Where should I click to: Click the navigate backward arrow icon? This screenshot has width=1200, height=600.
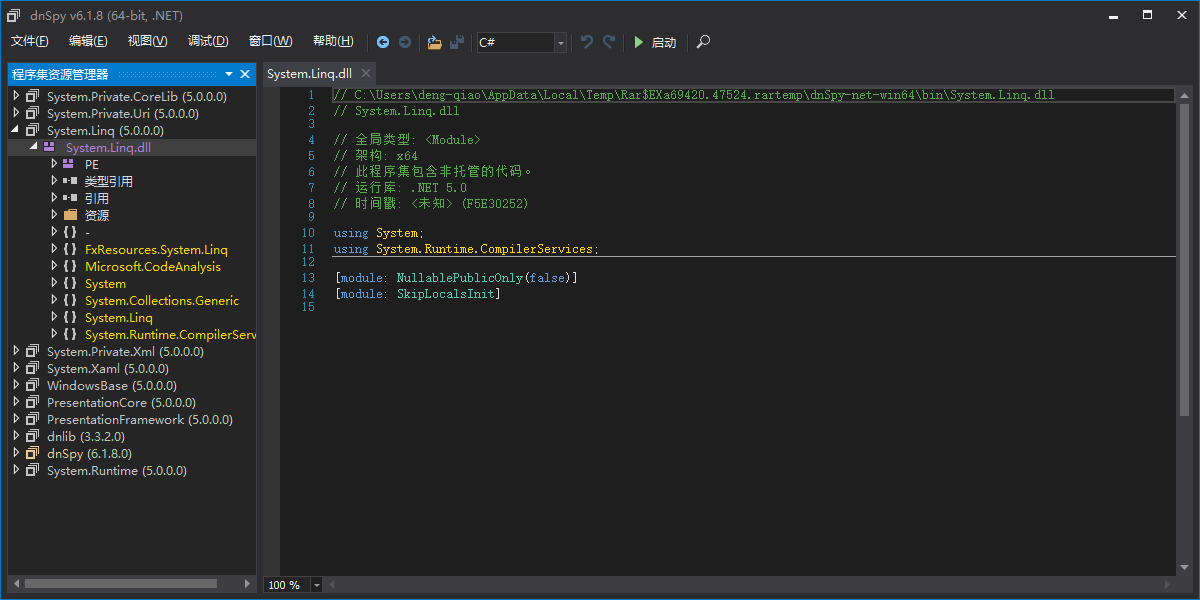(x=383, y=42)
